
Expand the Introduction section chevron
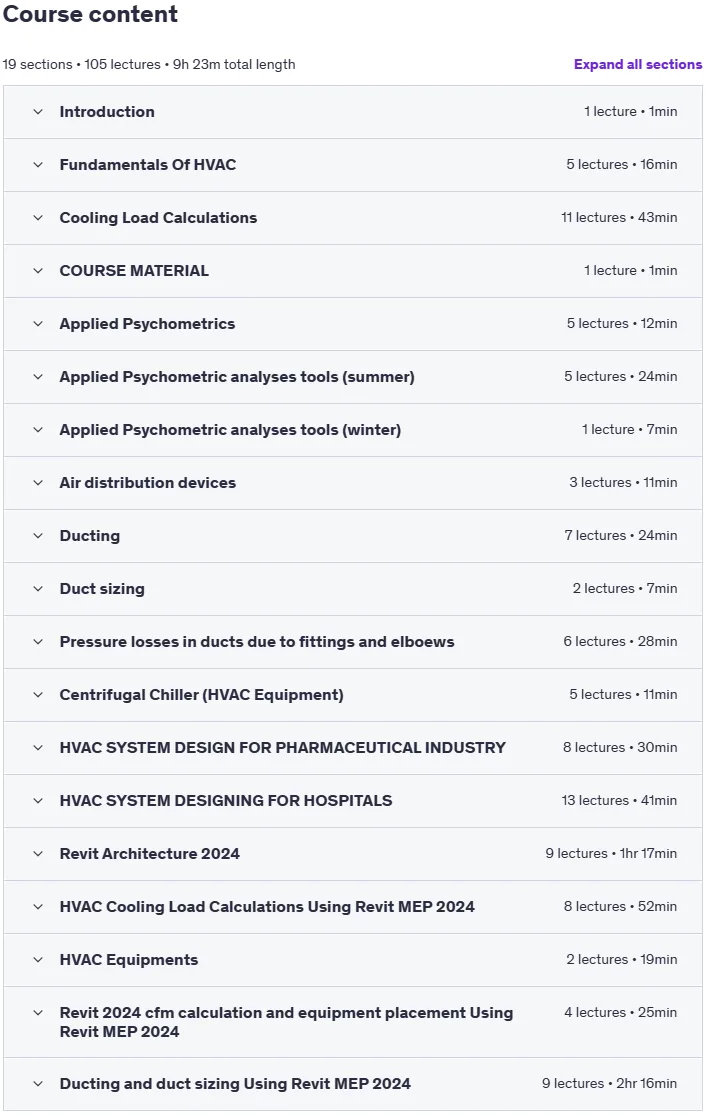(x=38, y=112)
